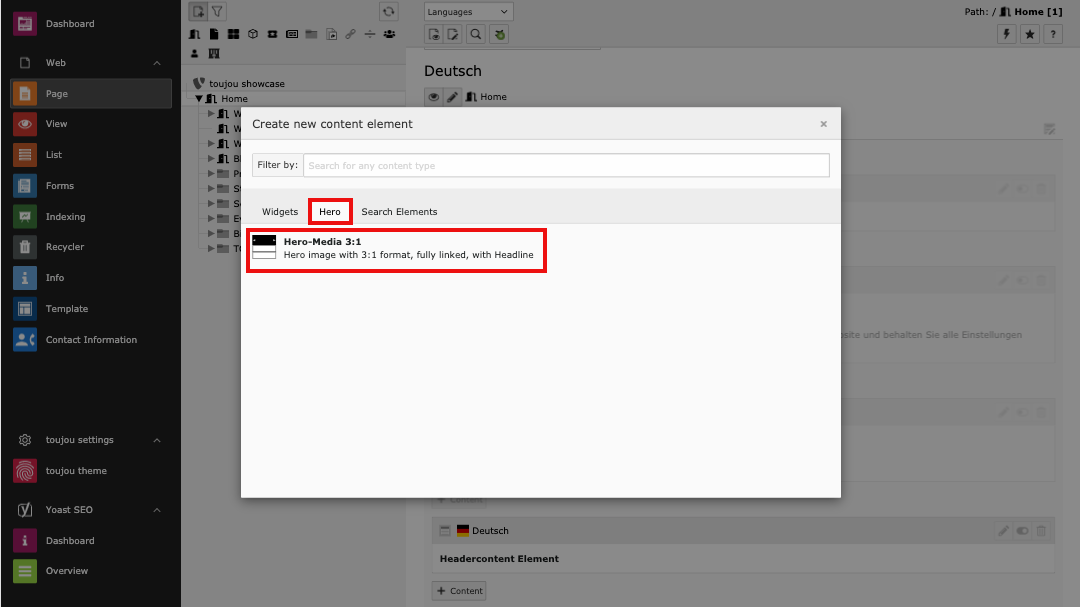The width and height of the screenshot is (1080, 607).
Task: Collapse the Yoast SEO module group
Action: [x=157, y=510]
